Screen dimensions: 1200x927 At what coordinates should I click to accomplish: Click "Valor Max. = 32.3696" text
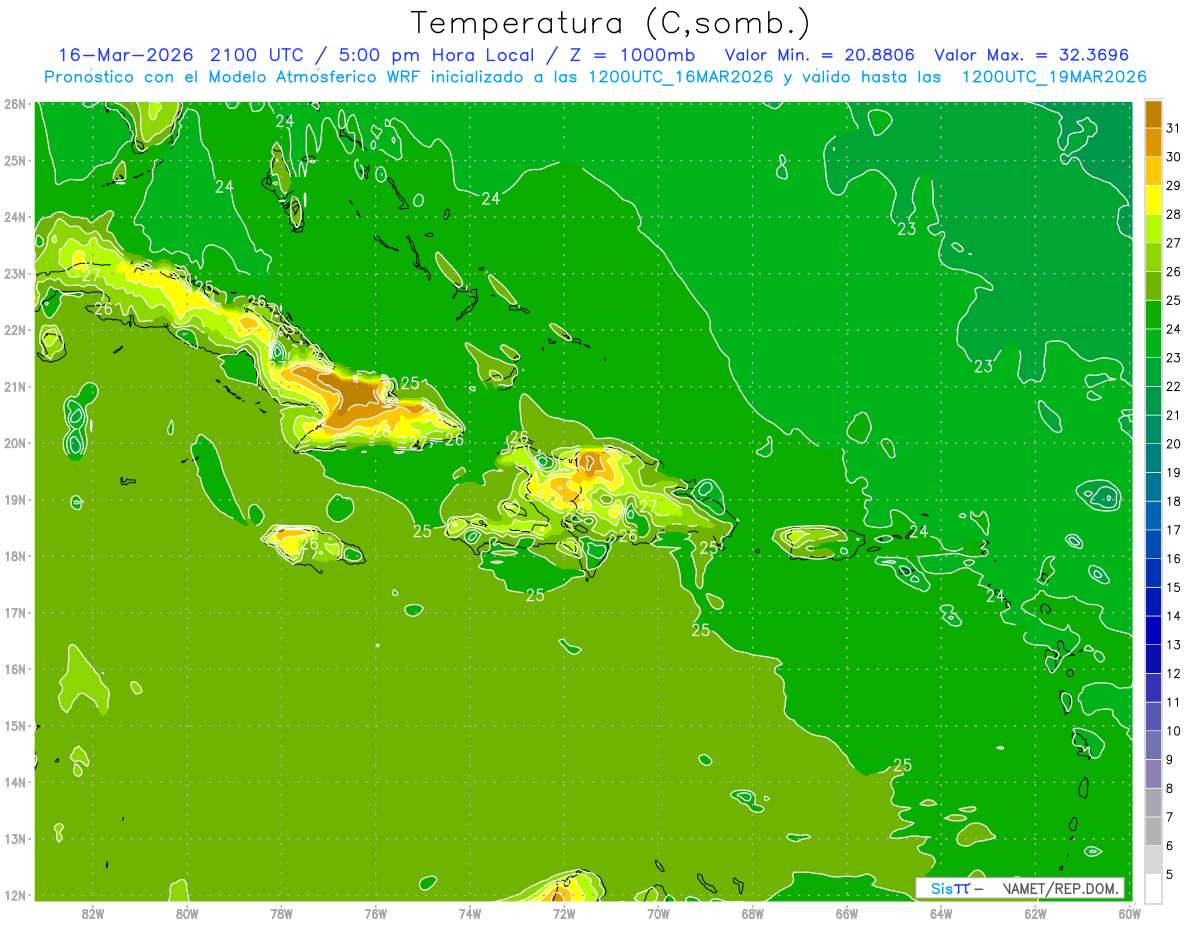[1034, 54]
